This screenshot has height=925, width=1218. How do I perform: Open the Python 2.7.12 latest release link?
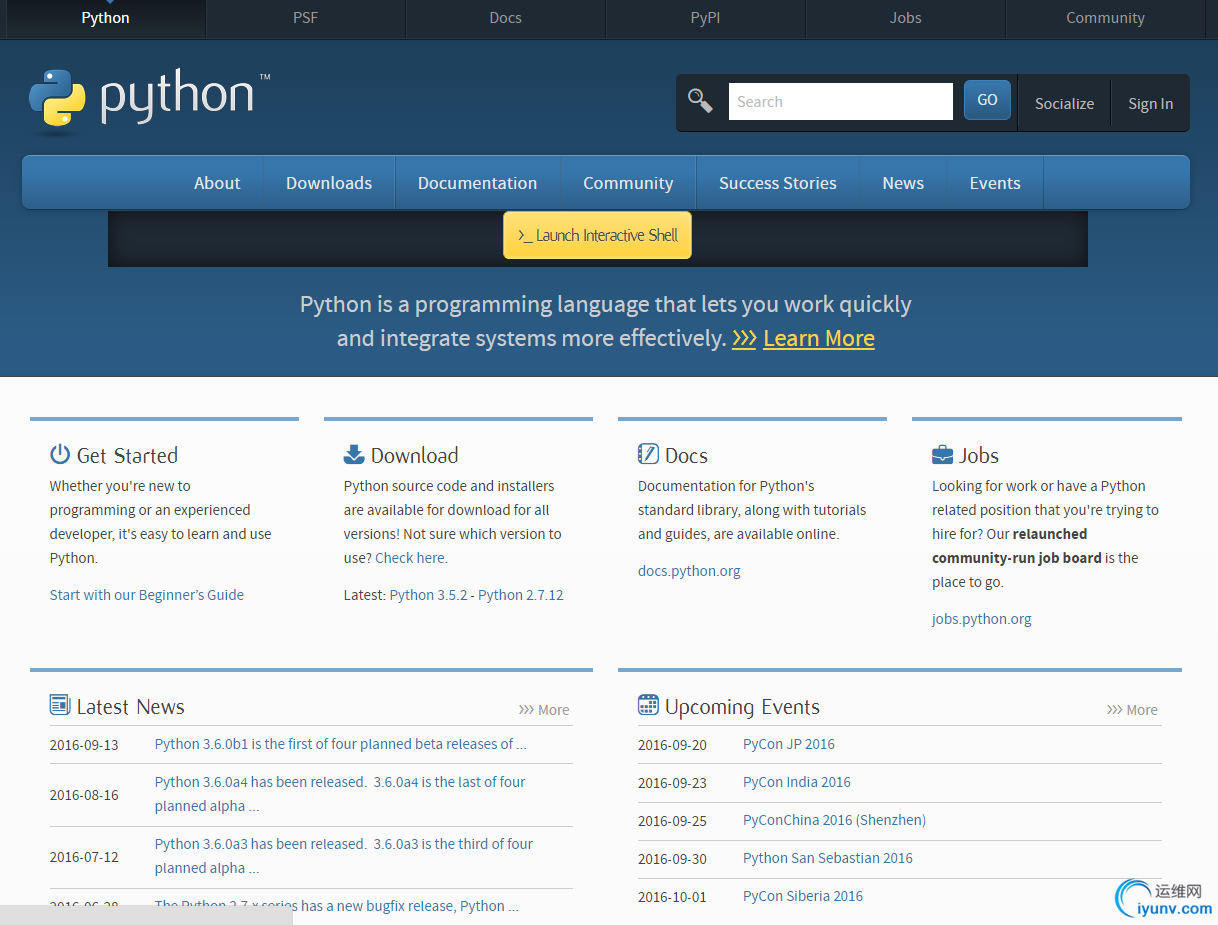click(521, 595)
